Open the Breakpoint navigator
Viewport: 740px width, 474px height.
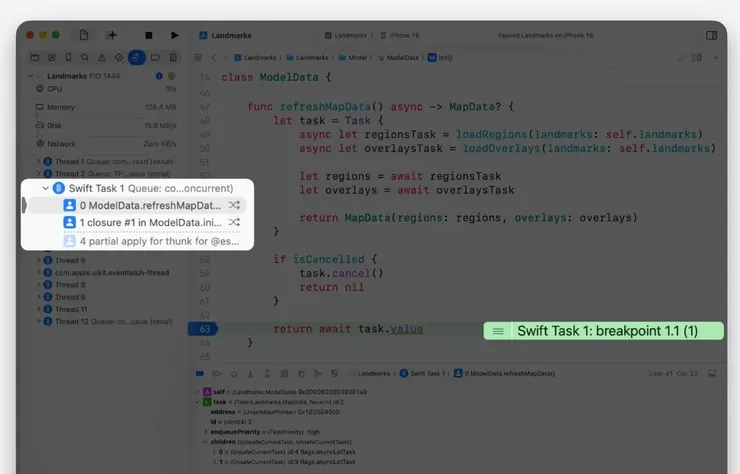(155, 58)
